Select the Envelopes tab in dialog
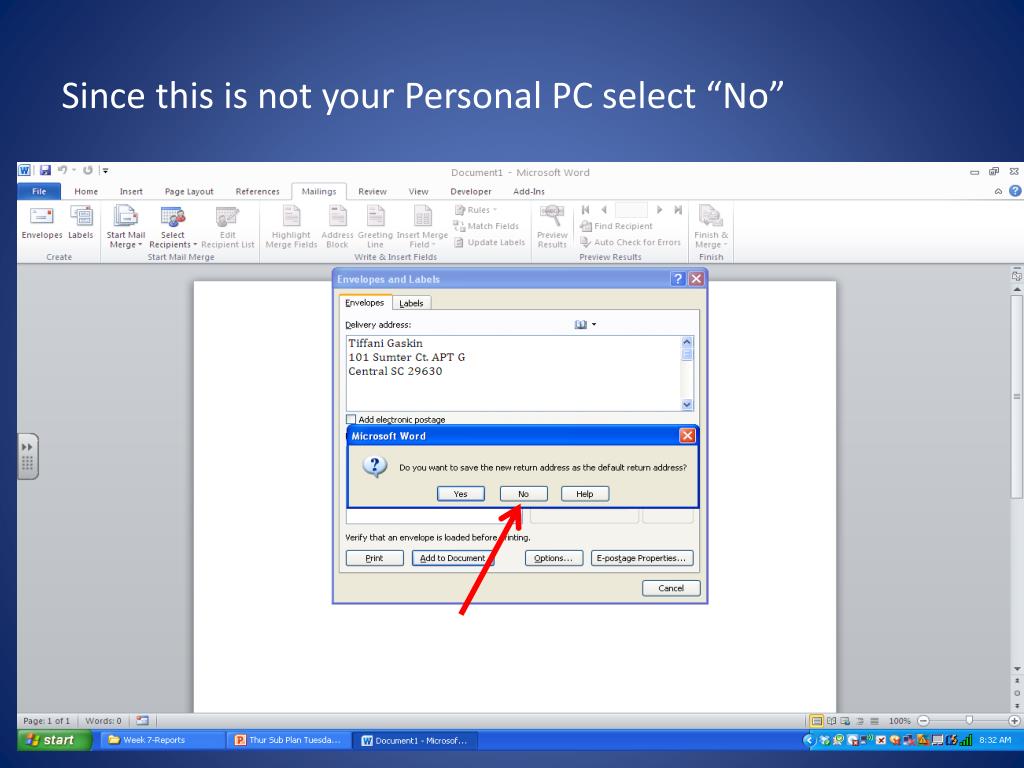Screen dimensions: 1024x768 [365, 302]
